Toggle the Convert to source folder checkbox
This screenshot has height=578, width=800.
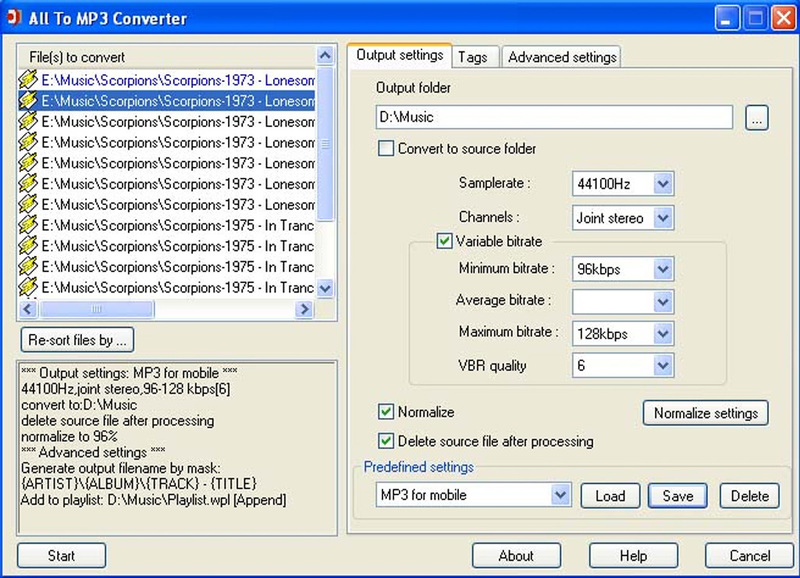pos(386,148)
